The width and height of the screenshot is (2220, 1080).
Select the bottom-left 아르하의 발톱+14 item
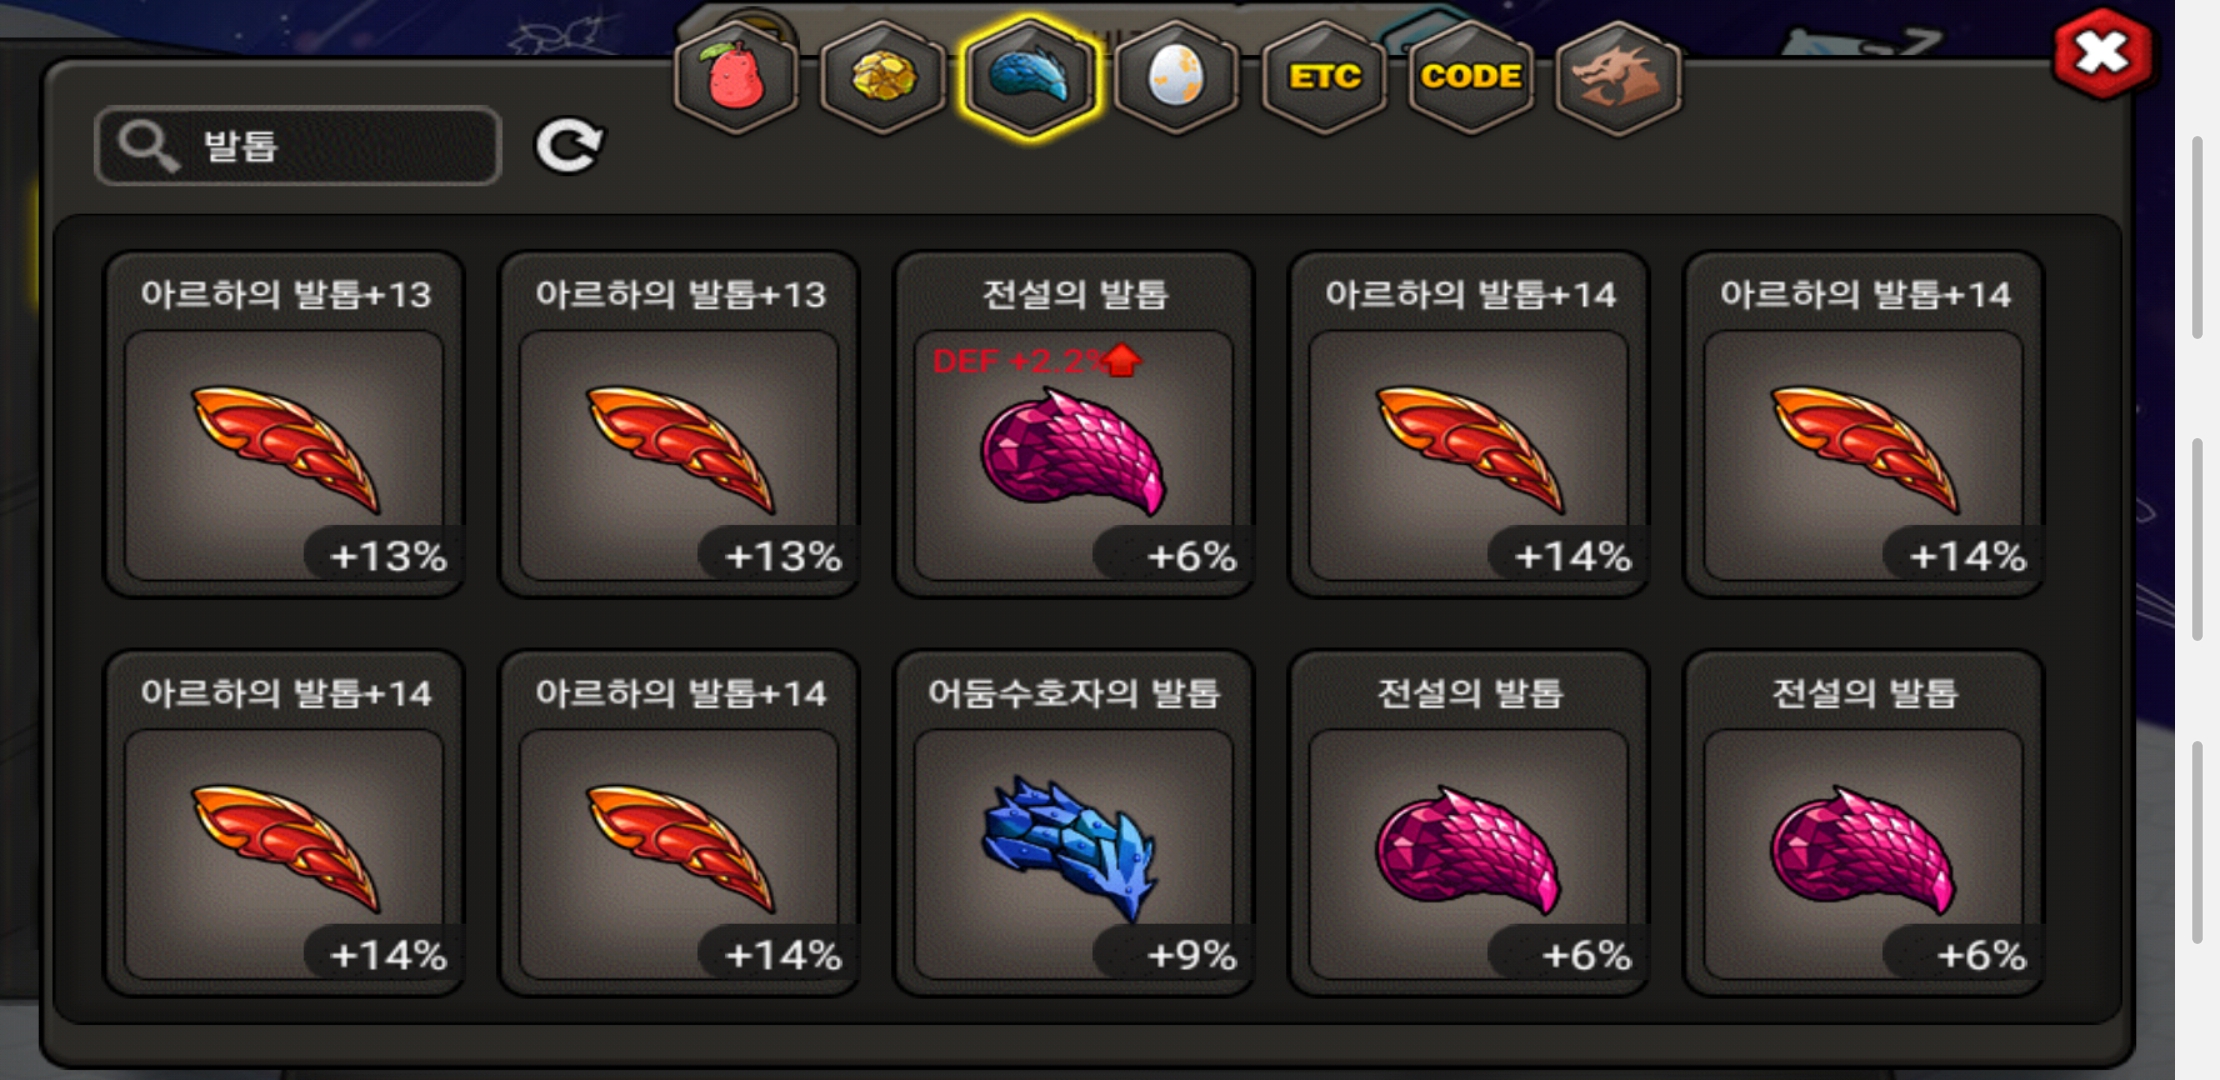point(284,823)
